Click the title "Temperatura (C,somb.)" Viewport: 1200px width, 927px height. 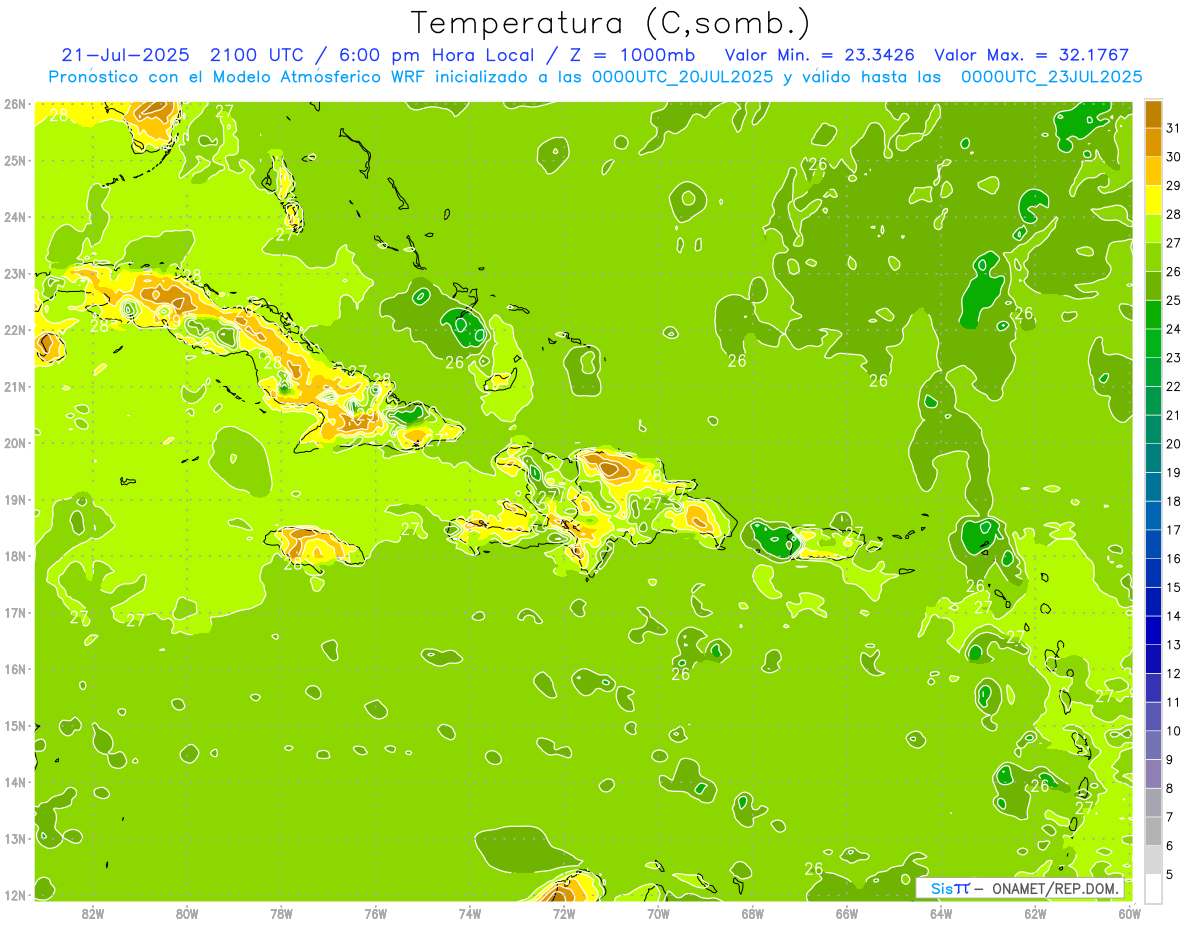point(610,23)
